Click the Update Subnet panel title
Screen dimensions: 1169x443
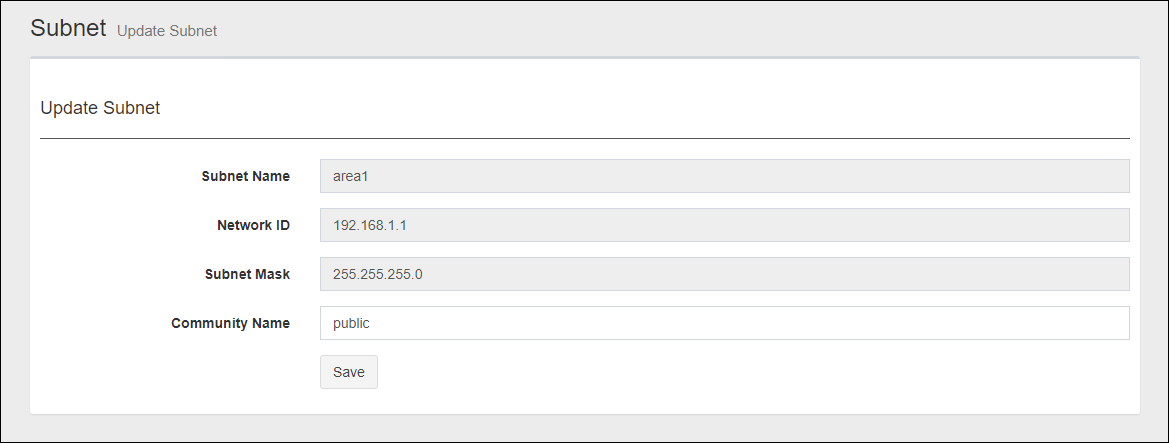tap(100, 108)
